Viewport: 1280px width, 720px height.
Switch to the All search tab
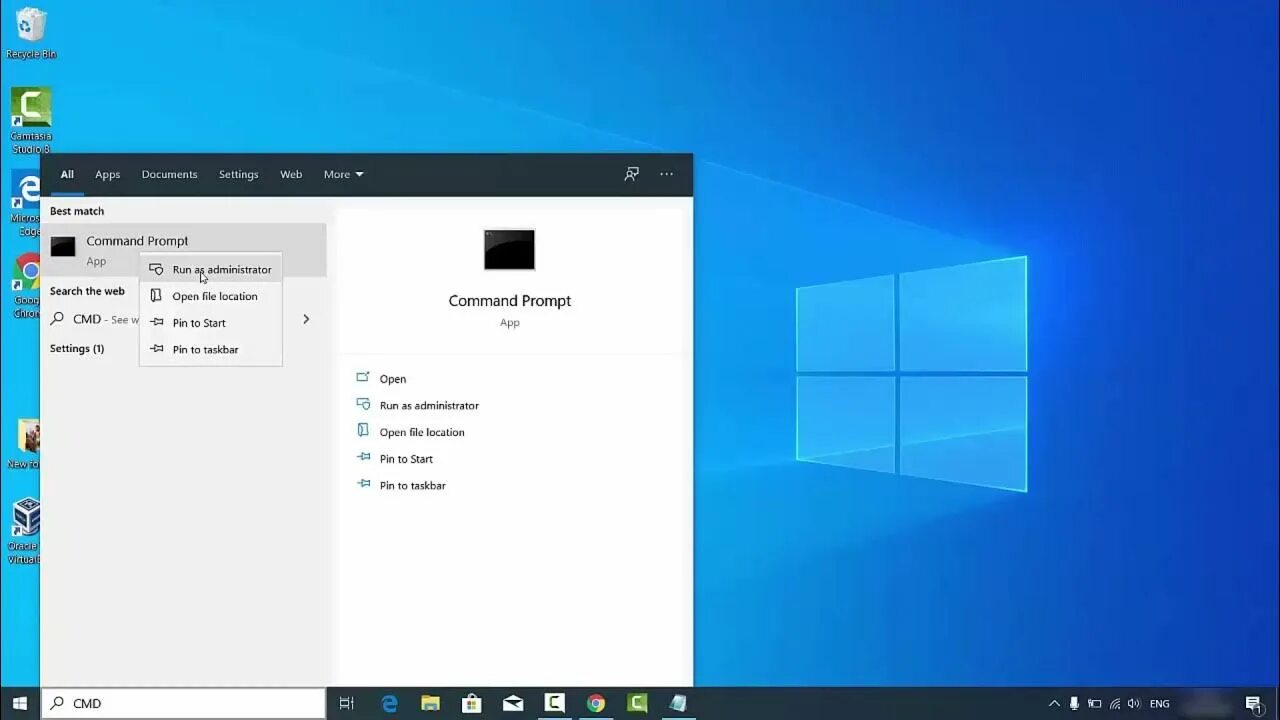67,174
